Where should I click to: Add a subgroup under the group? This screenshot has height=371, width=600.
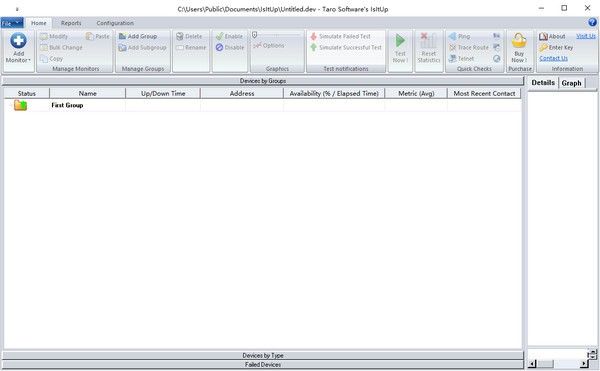click(142, 47)
